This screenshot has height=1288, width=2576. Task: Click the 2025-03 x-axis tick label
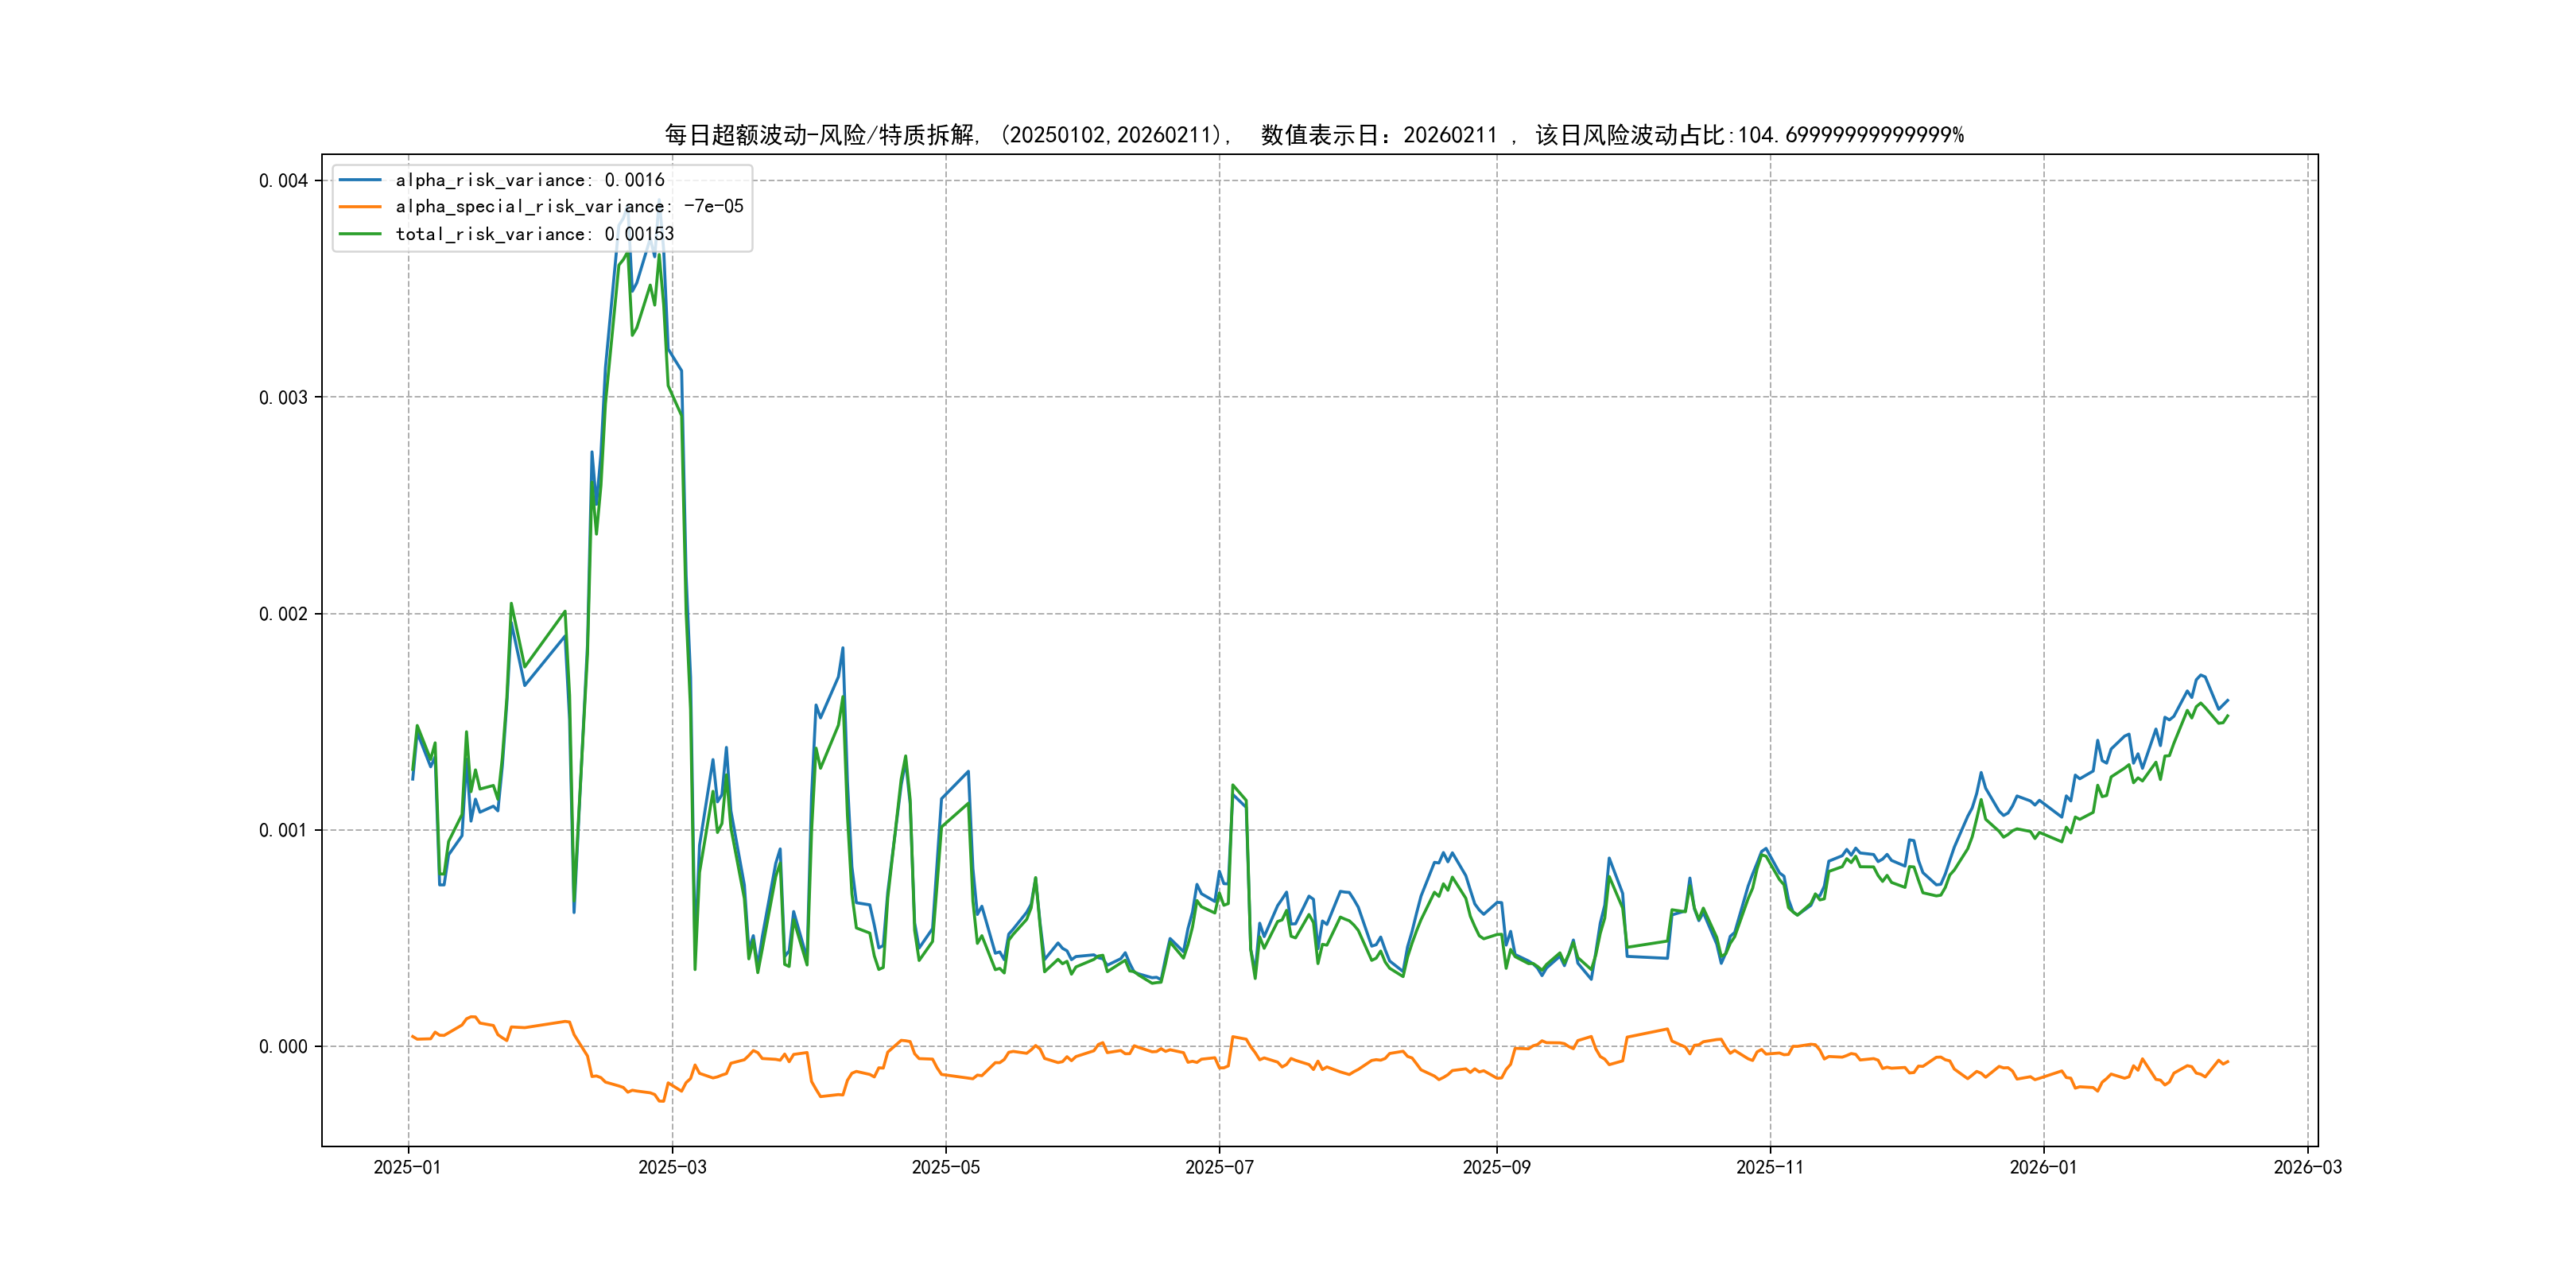click(672, 1167)
